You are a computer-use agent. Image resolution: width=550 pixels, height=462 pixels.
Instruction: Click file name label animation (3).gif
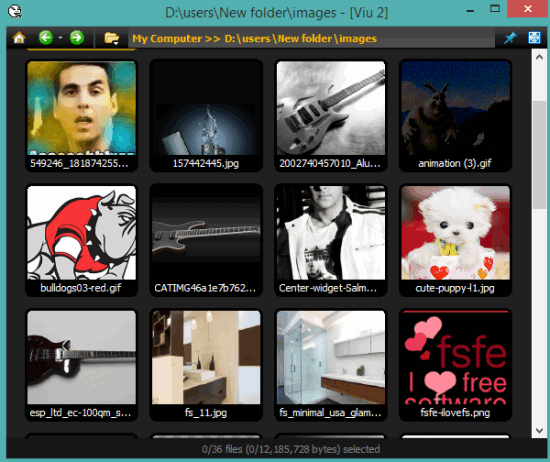tap(455, 163)
